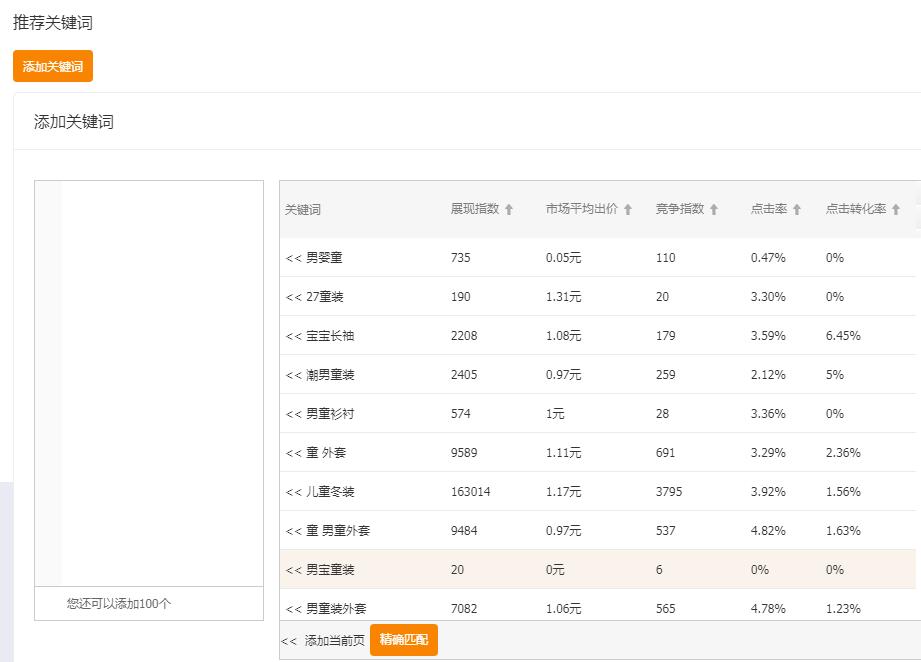Click click-rate value 3.92%
Image resolution: width=921 pixels, height=662 pixels.
[x=768, y=492]
